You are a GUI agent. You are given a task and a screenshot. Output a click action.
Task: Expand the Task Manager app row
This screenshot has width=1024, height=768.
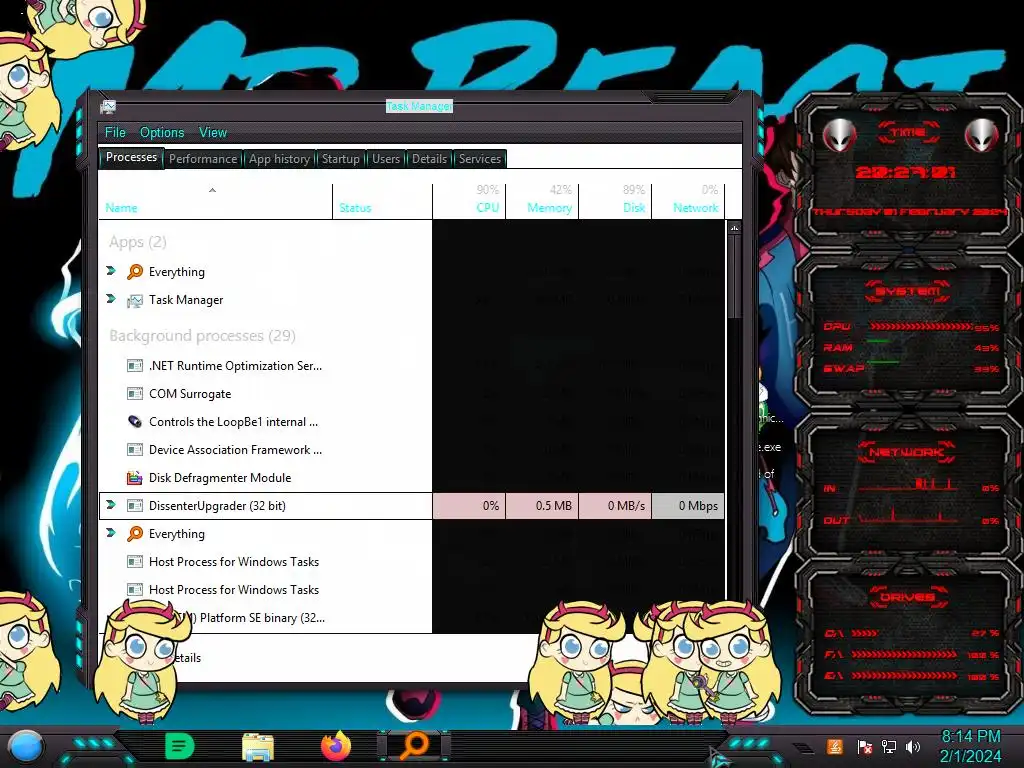click(111, 298)
